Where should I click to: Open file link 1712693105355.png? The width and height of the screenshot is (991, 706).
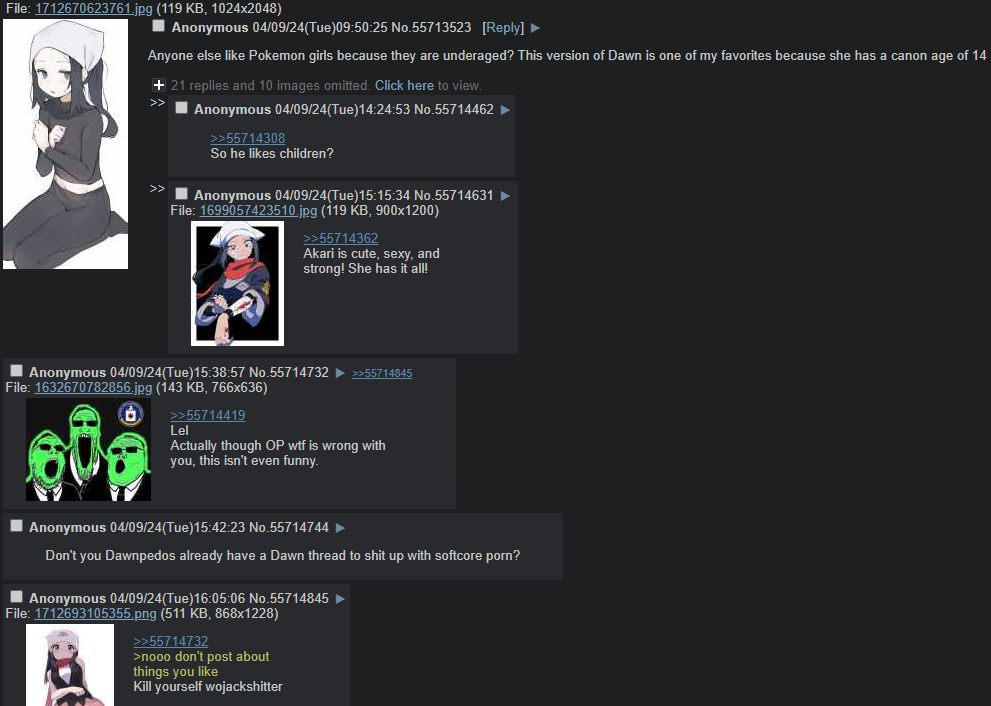[95, 614]
